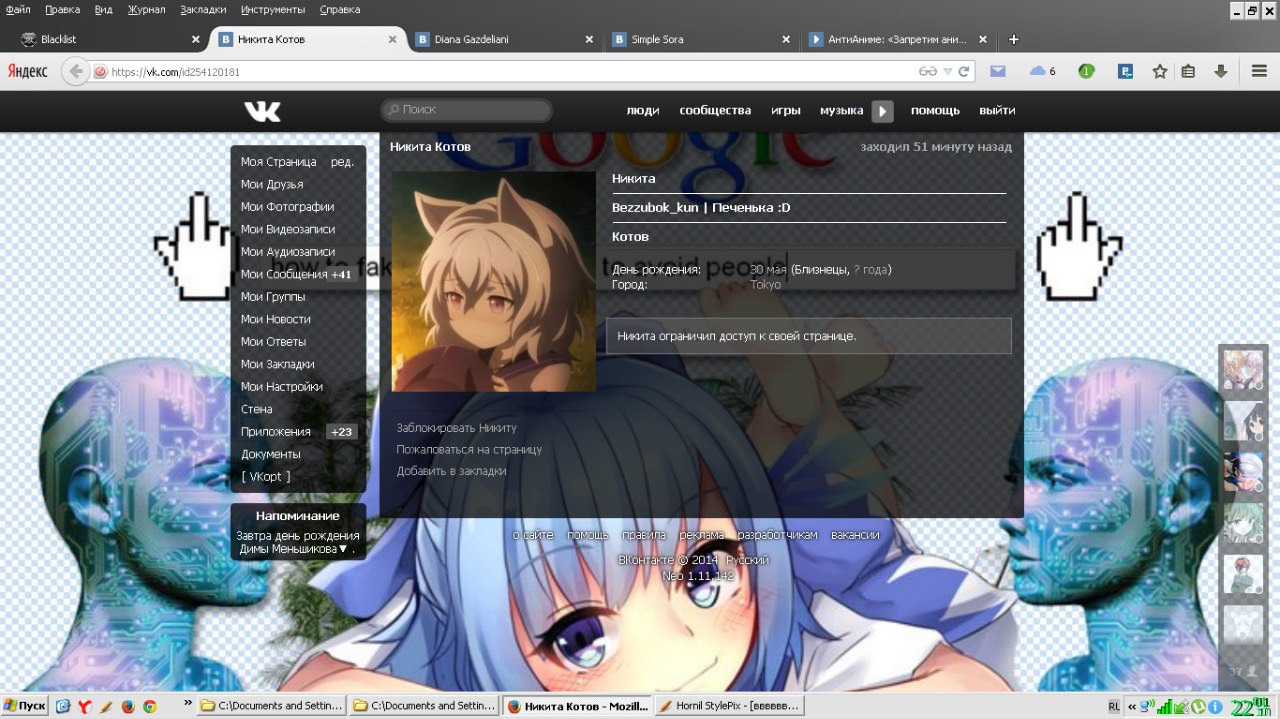Close the Diana Gazdeliani tab
This screenshot has width=1280, height=719.
click(590, 40)
